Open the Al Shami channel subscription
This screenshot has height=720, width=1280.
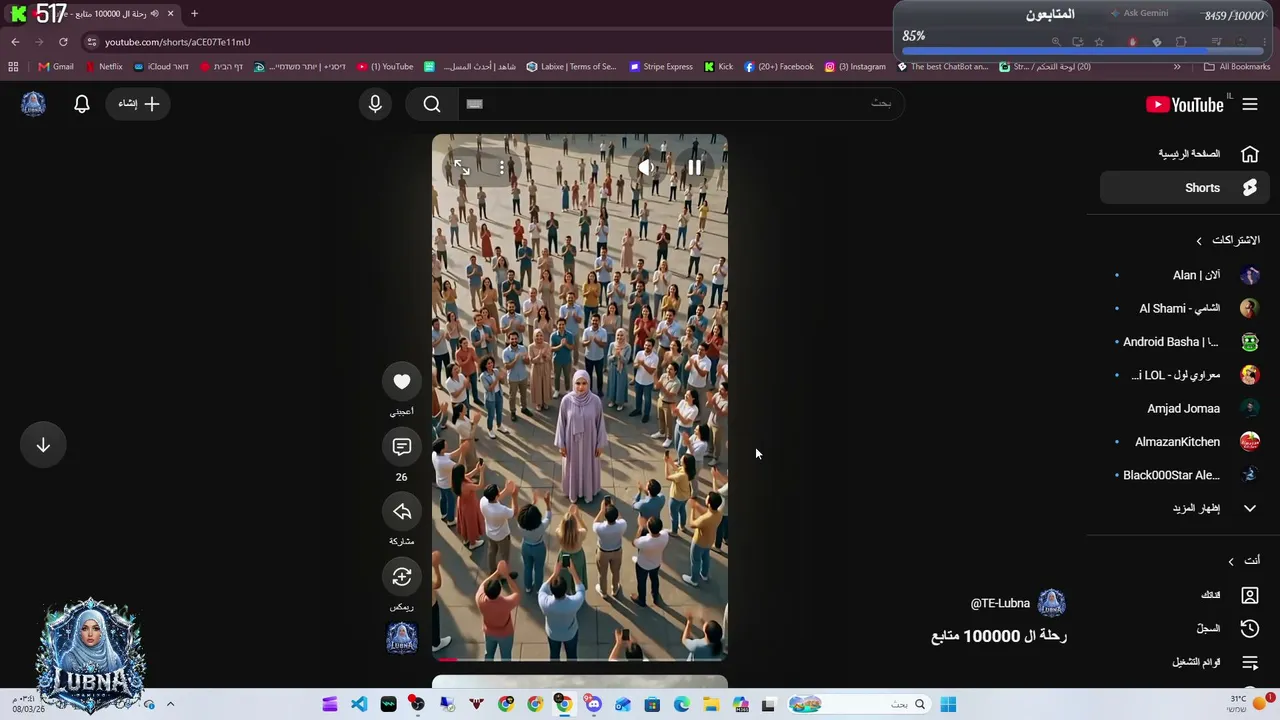1185,308
